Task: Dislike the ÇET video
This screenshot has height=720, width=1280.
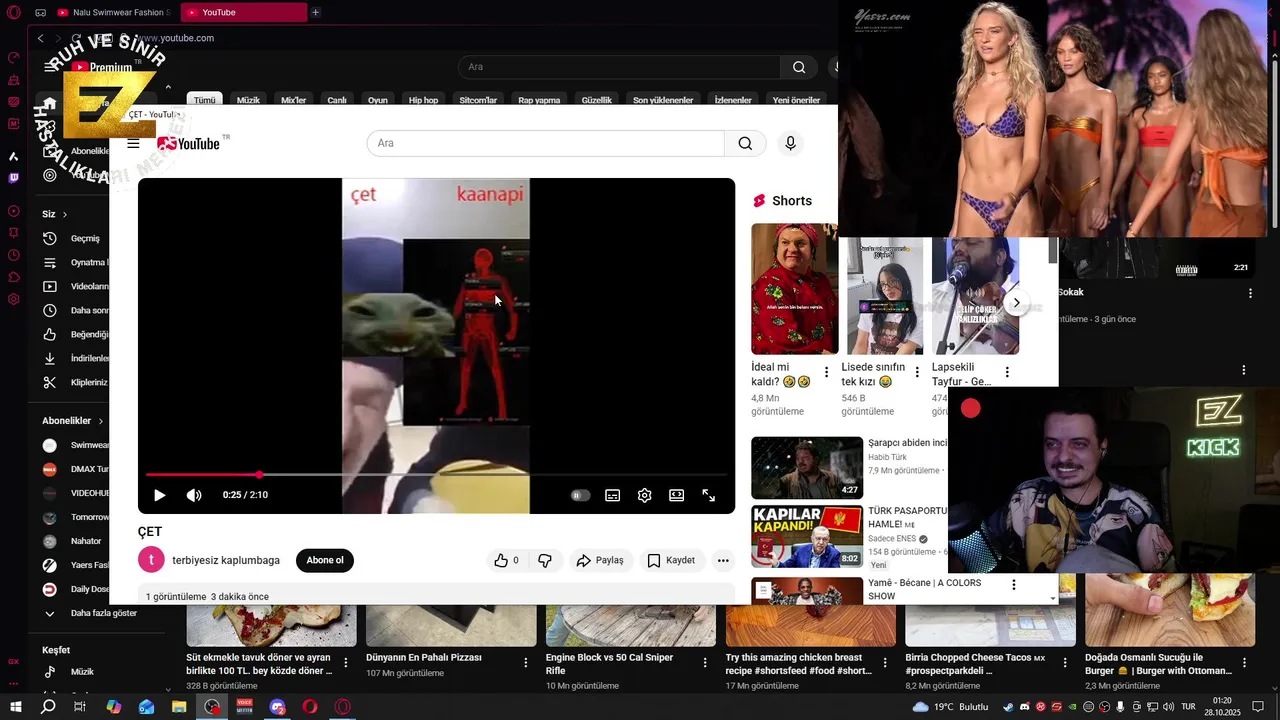Action: 545,560
